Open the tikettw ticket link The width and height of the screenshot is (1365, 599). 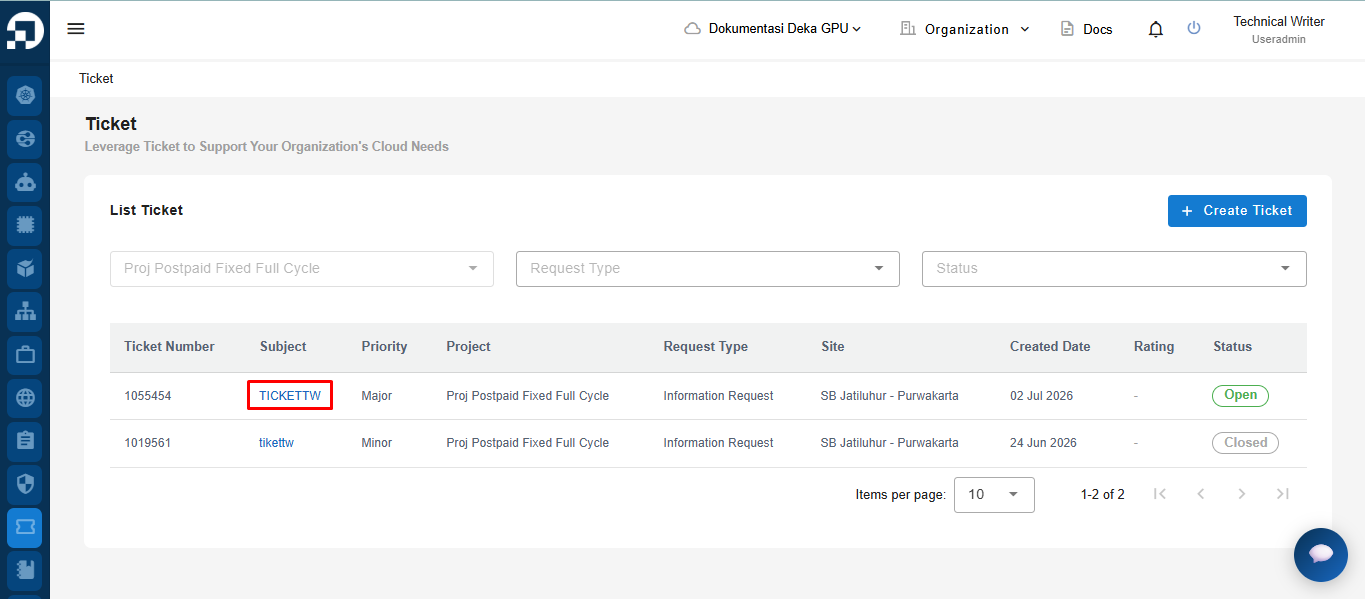(x=276, y=443)
